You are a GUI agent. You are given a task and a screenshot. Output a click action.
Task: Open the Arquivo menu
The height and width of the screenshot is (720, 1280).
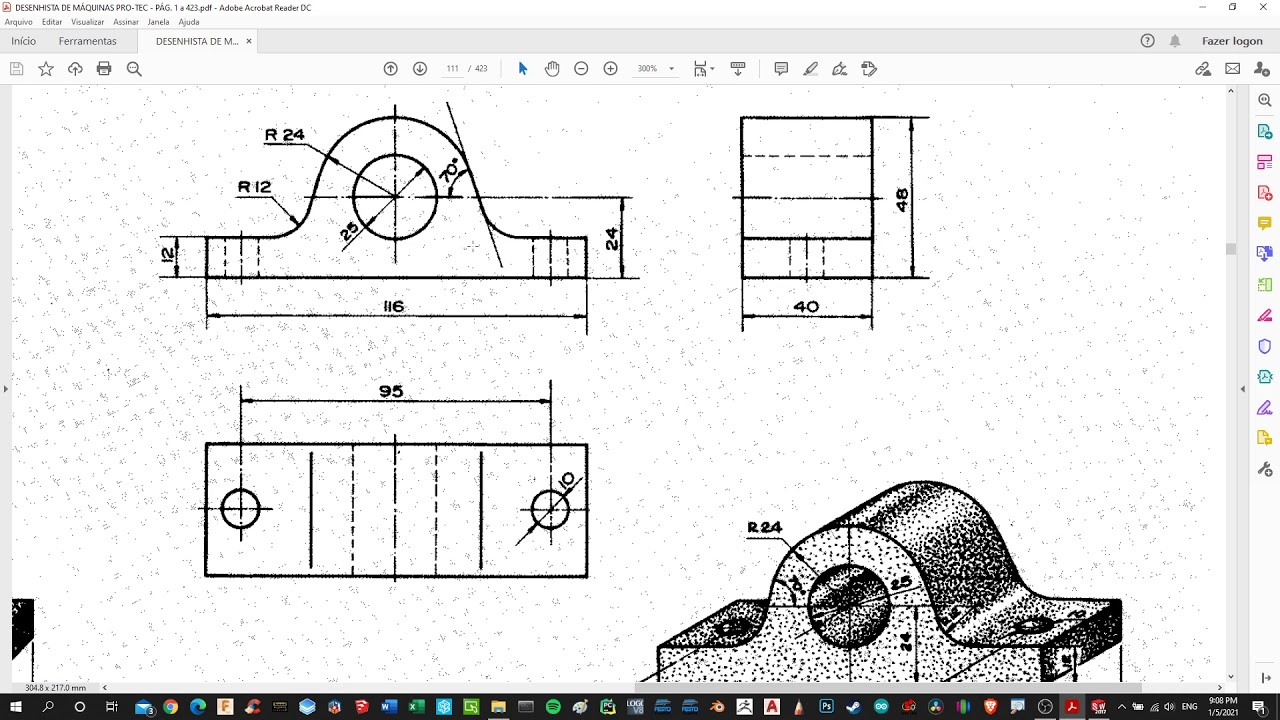click(x=19, y=22)
